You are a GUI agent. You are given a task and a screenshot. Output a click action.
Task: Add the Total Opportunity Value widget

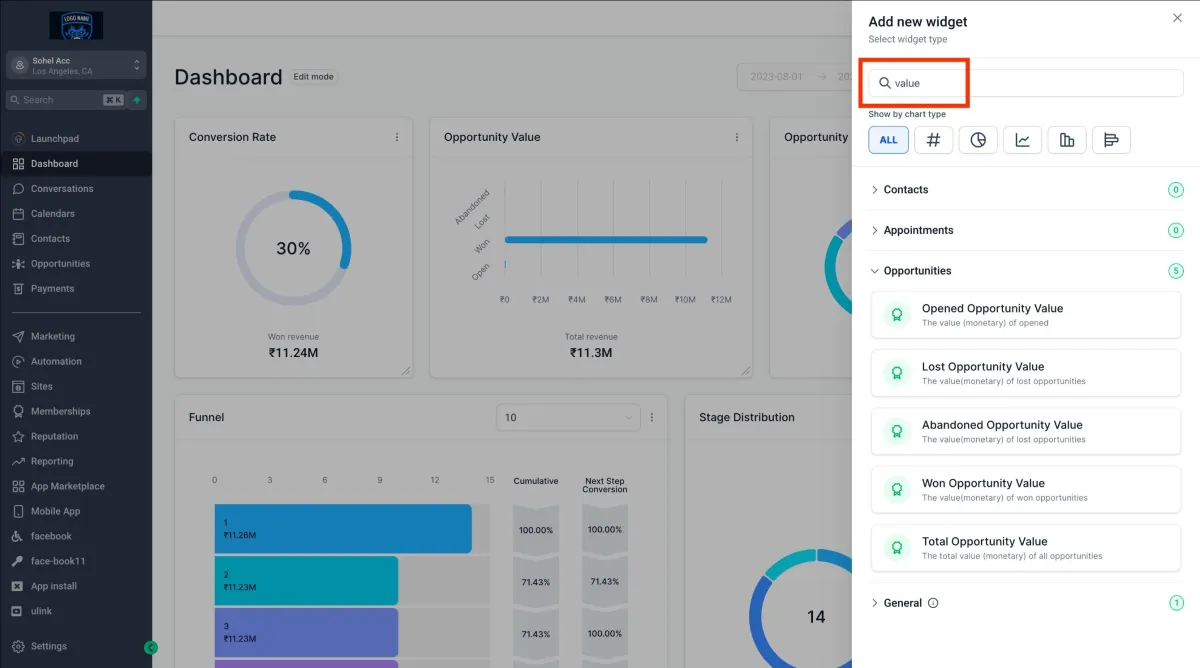click(1025, 547)
